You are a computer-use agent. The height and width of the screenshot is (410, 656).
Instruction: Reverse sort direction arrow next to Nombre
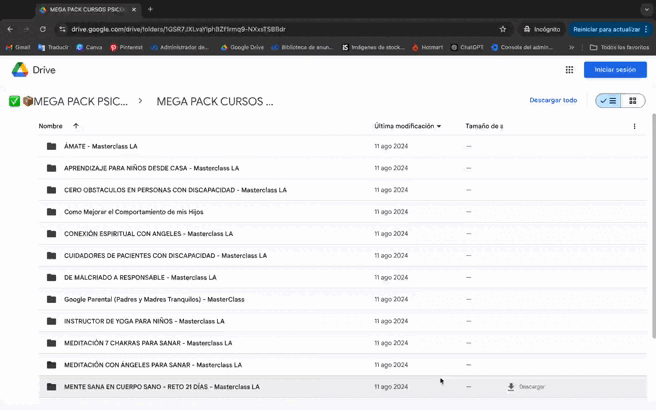coord(75,126)
